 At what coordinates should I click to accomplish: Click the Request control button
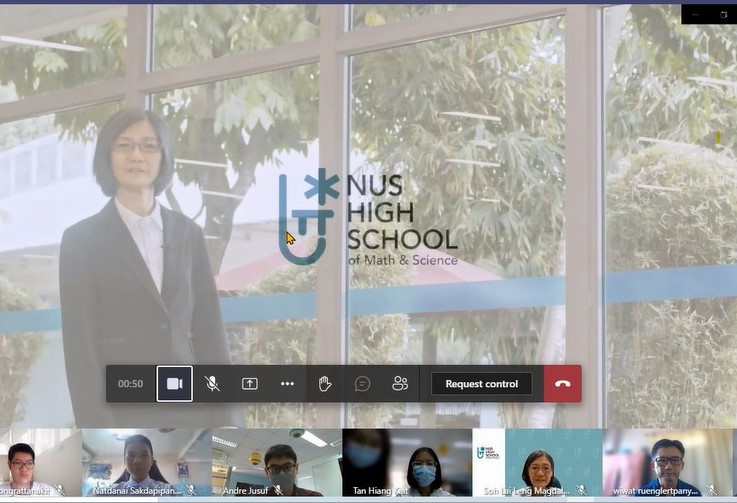482,384
